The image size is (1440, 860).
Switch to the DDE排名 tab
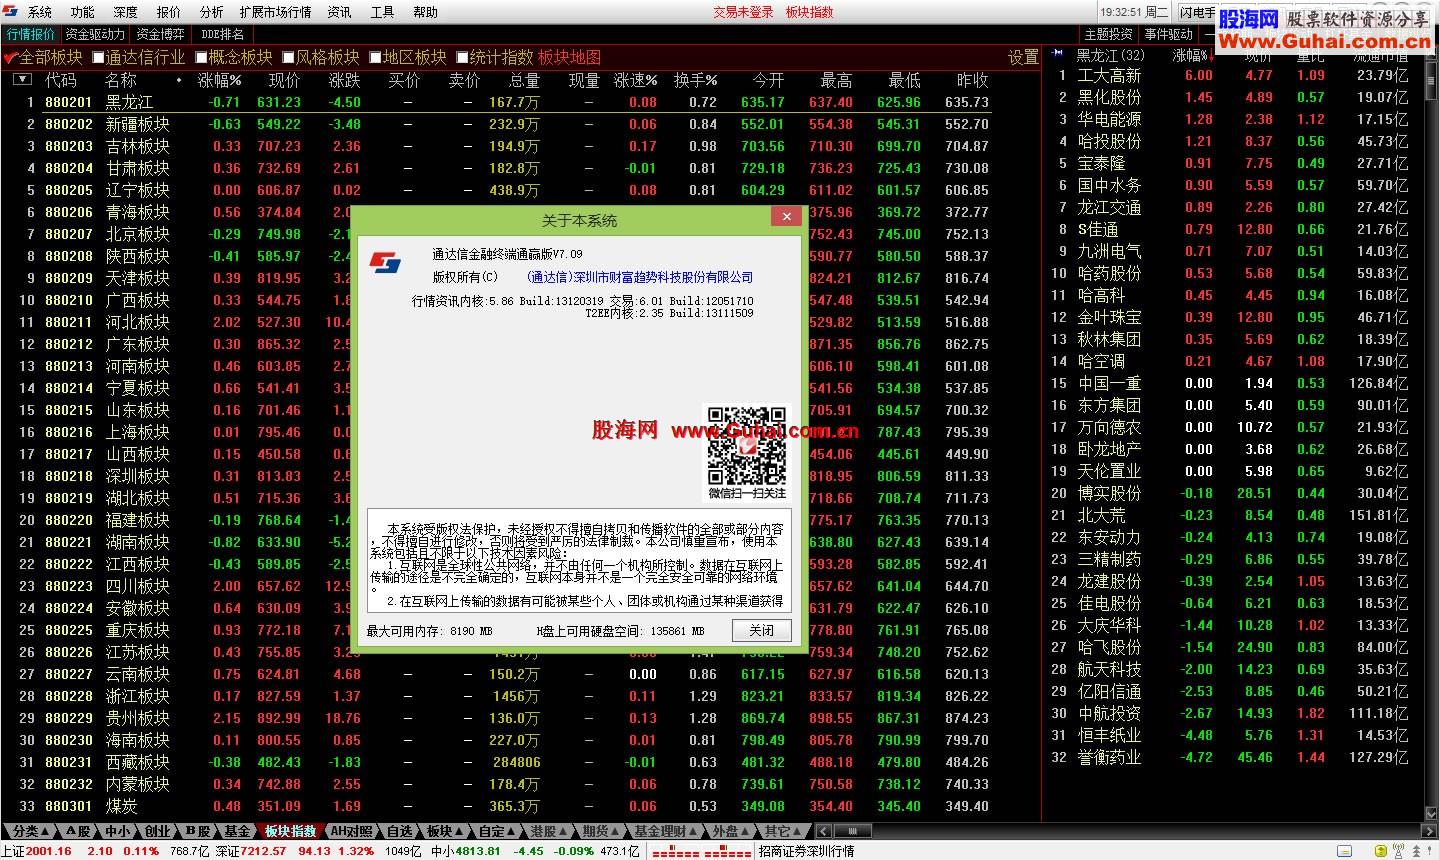(x=222, y=34)
